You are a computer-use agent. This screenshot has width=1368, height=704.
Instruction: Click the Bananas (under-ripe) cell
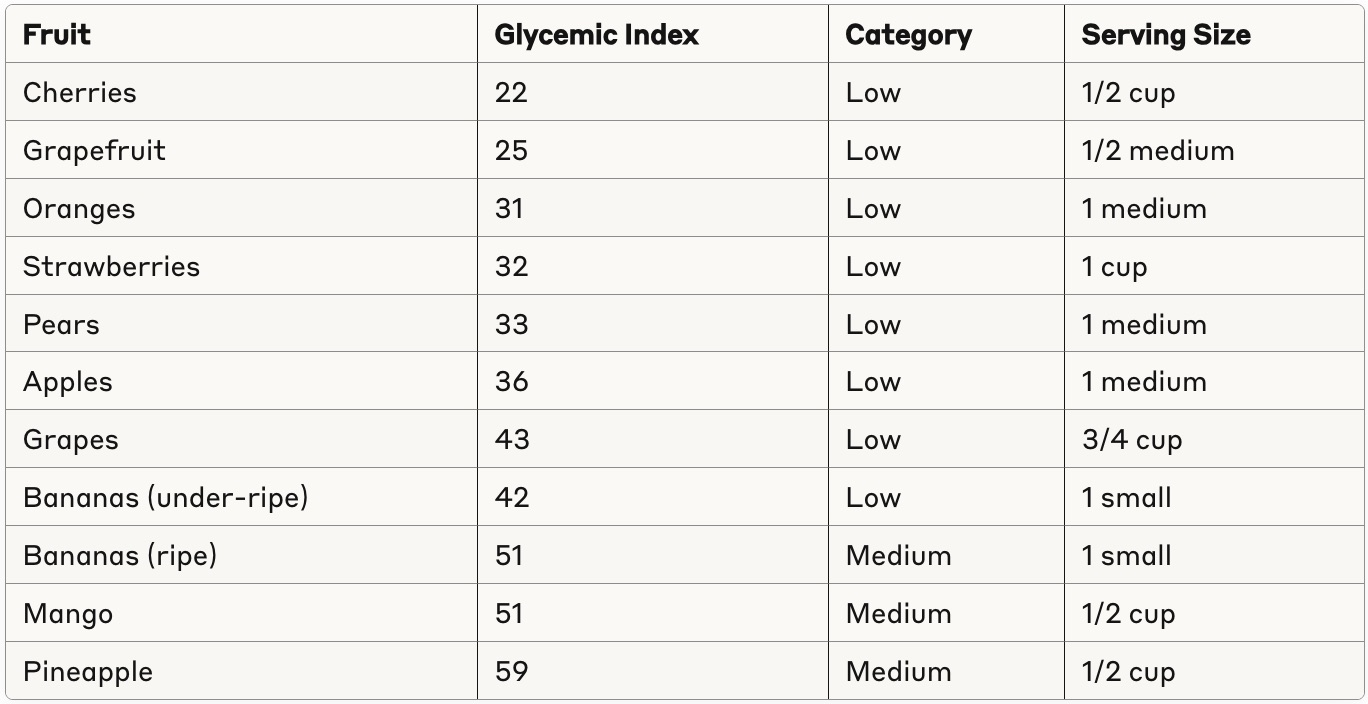click(x=165, y=498)
